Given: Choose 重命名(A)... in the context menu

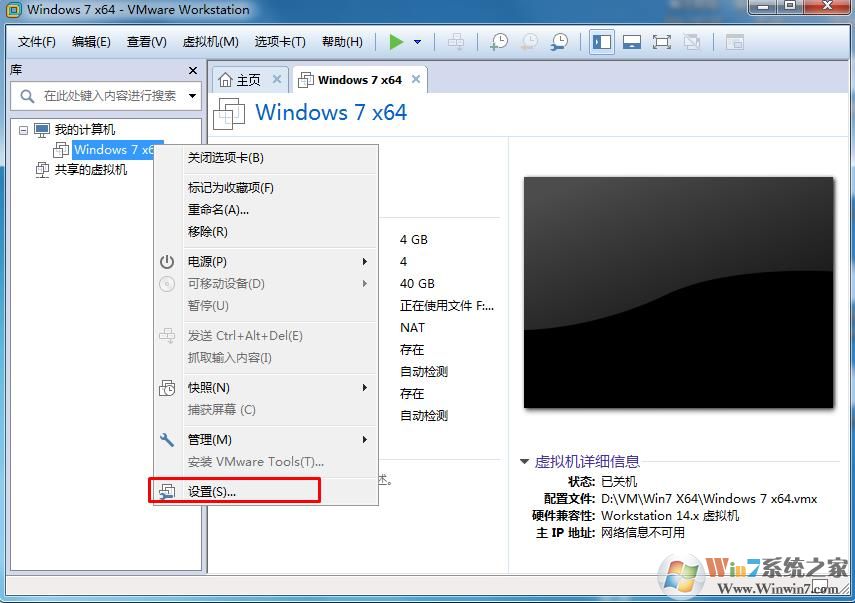Looking at the screenshot, I should click(x=266, y=210).
